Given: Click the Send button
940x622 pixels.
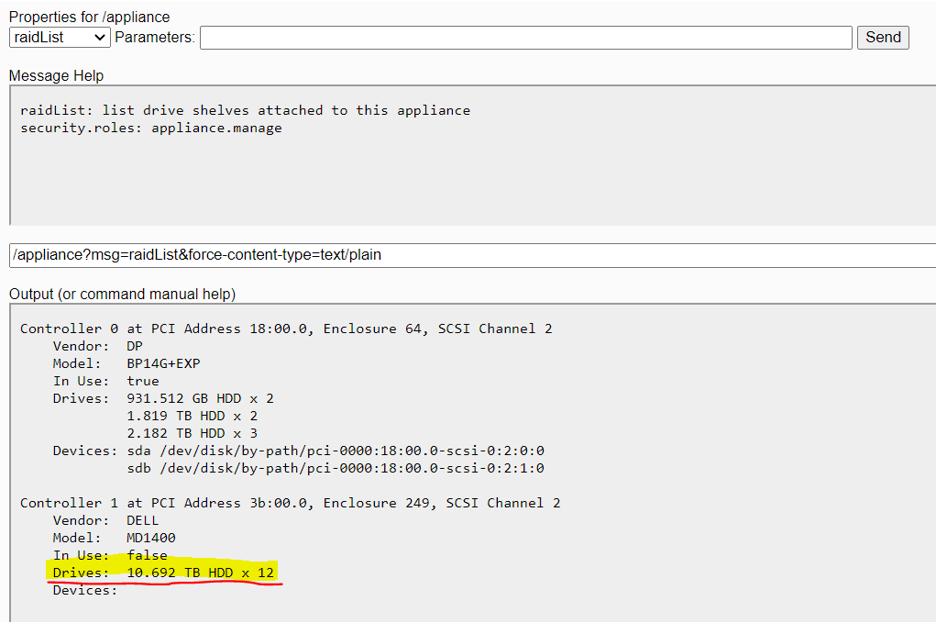Looking at the screenshot, I should coord(882,37).
